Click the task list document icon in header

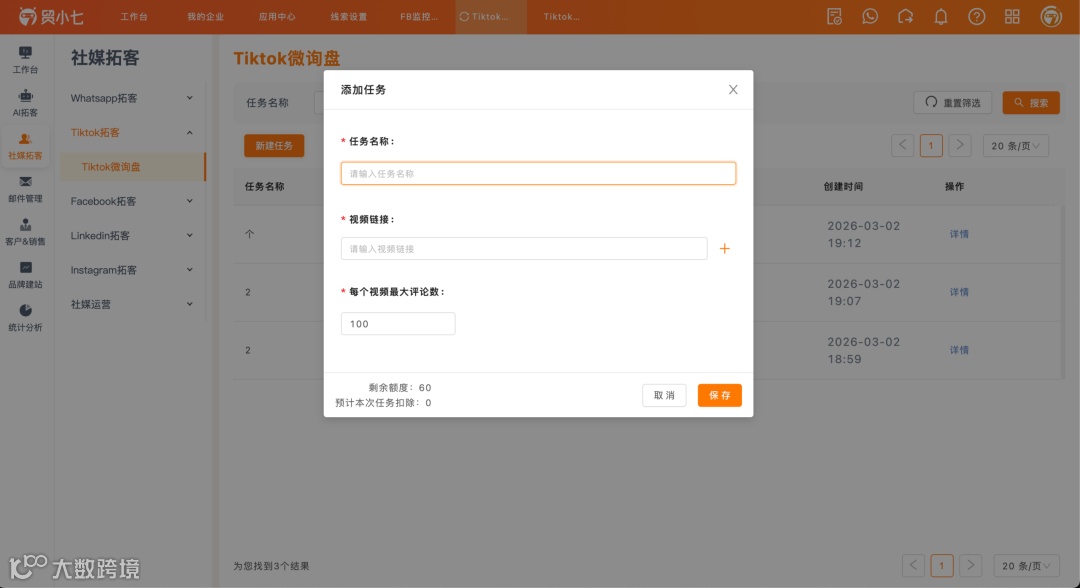click(x=834, y=17)
